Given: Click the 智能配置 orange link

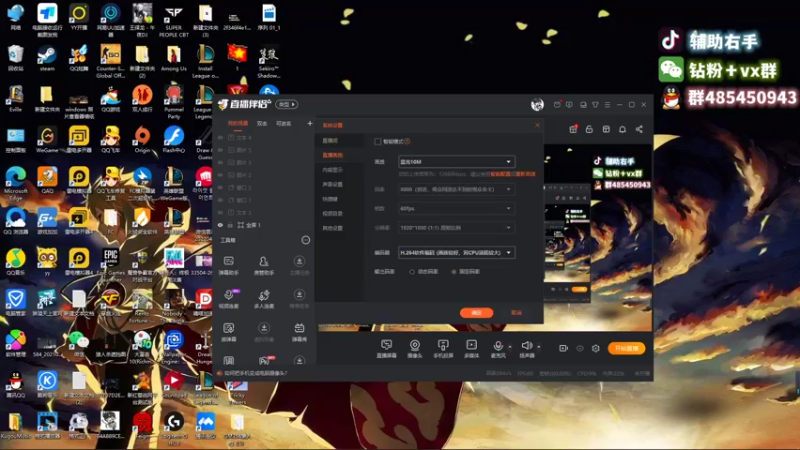Looking at the screenshot, I should [501, 174].
